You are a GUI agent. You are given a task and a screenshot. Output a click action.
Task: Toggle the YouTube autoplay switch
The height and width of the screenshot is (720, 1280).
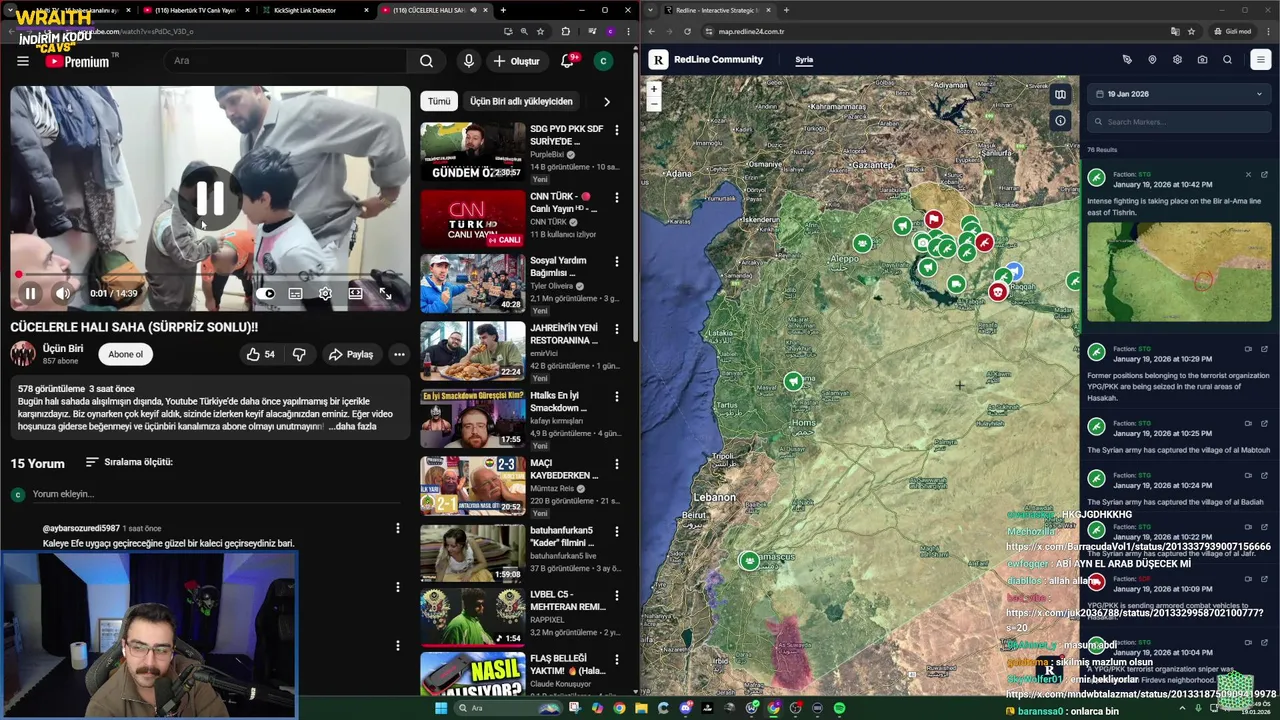pos(266,293)
